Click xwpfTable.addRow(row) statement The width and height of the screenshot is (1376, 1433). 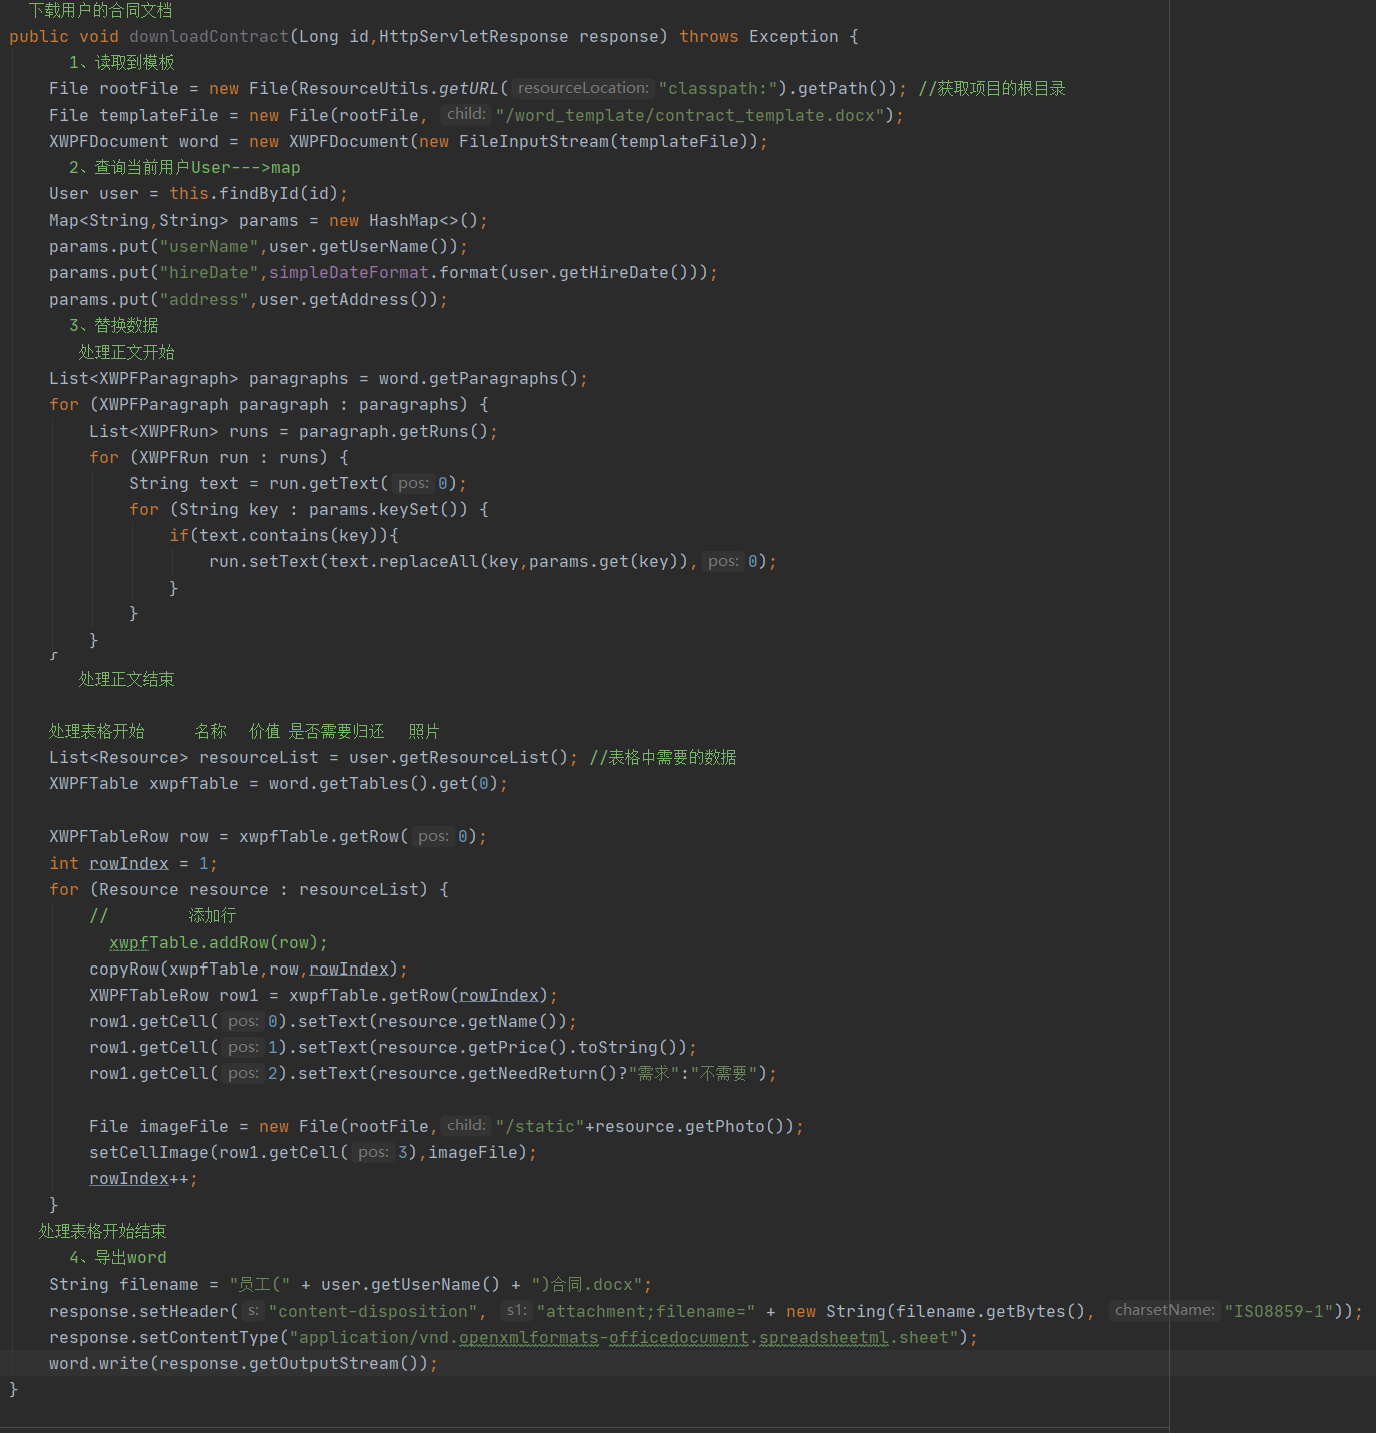pyautogui.click(x=218, y=942)
